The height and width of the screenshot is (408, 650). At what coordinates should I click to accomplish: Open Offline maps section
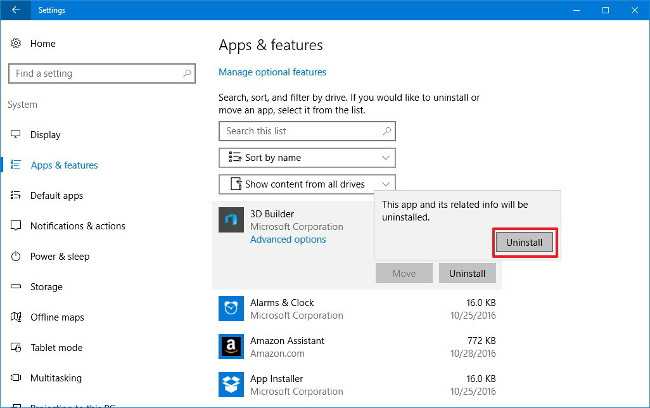tap(57, 317)
